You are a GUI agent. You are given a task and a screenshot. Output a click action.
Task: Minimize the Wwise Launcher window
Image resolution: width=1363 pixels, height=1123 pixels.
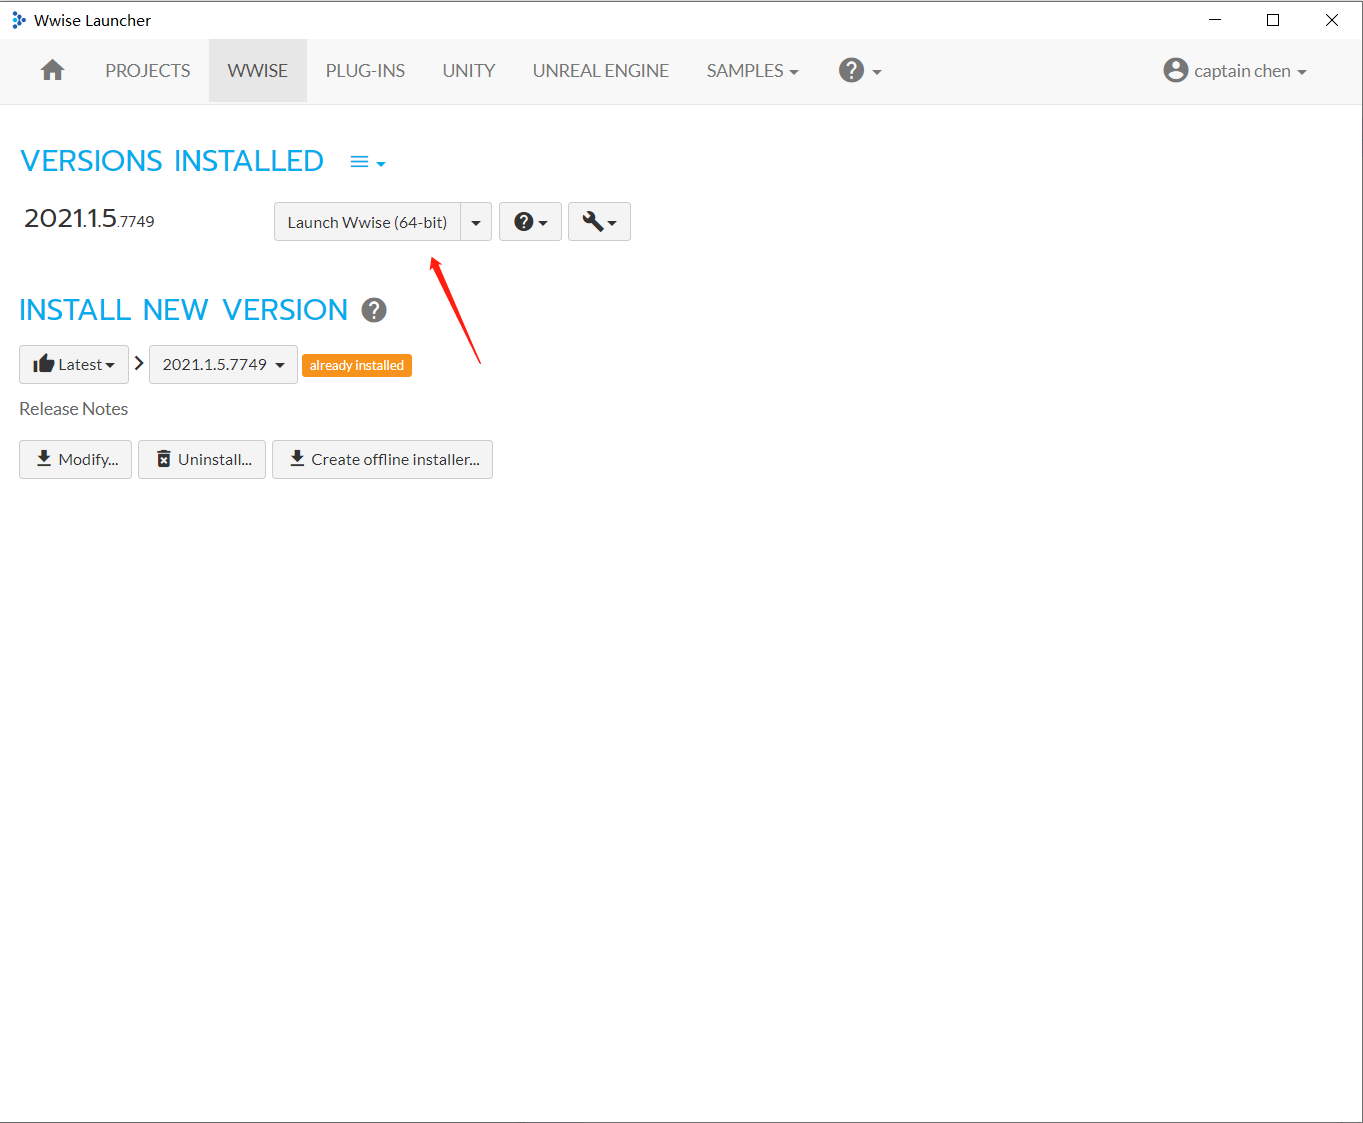[1215, 20]
